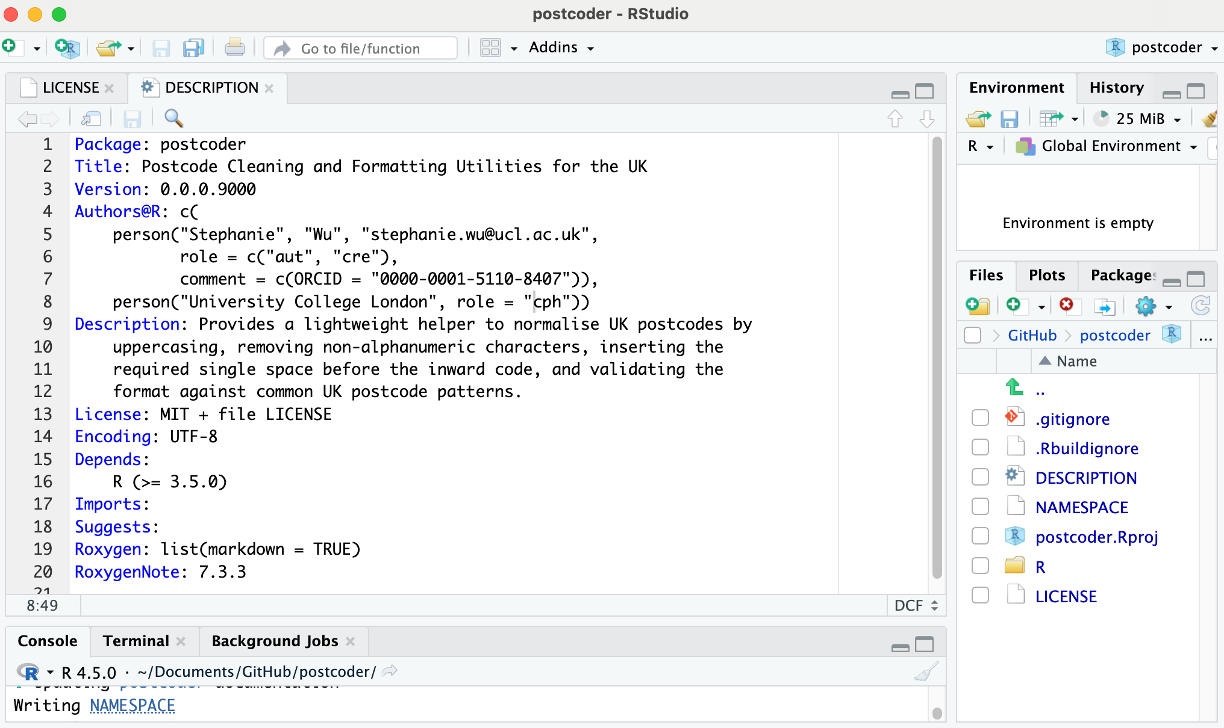Open the R language selector in Environment
The image size is (1224, 728).
[979, 146]
